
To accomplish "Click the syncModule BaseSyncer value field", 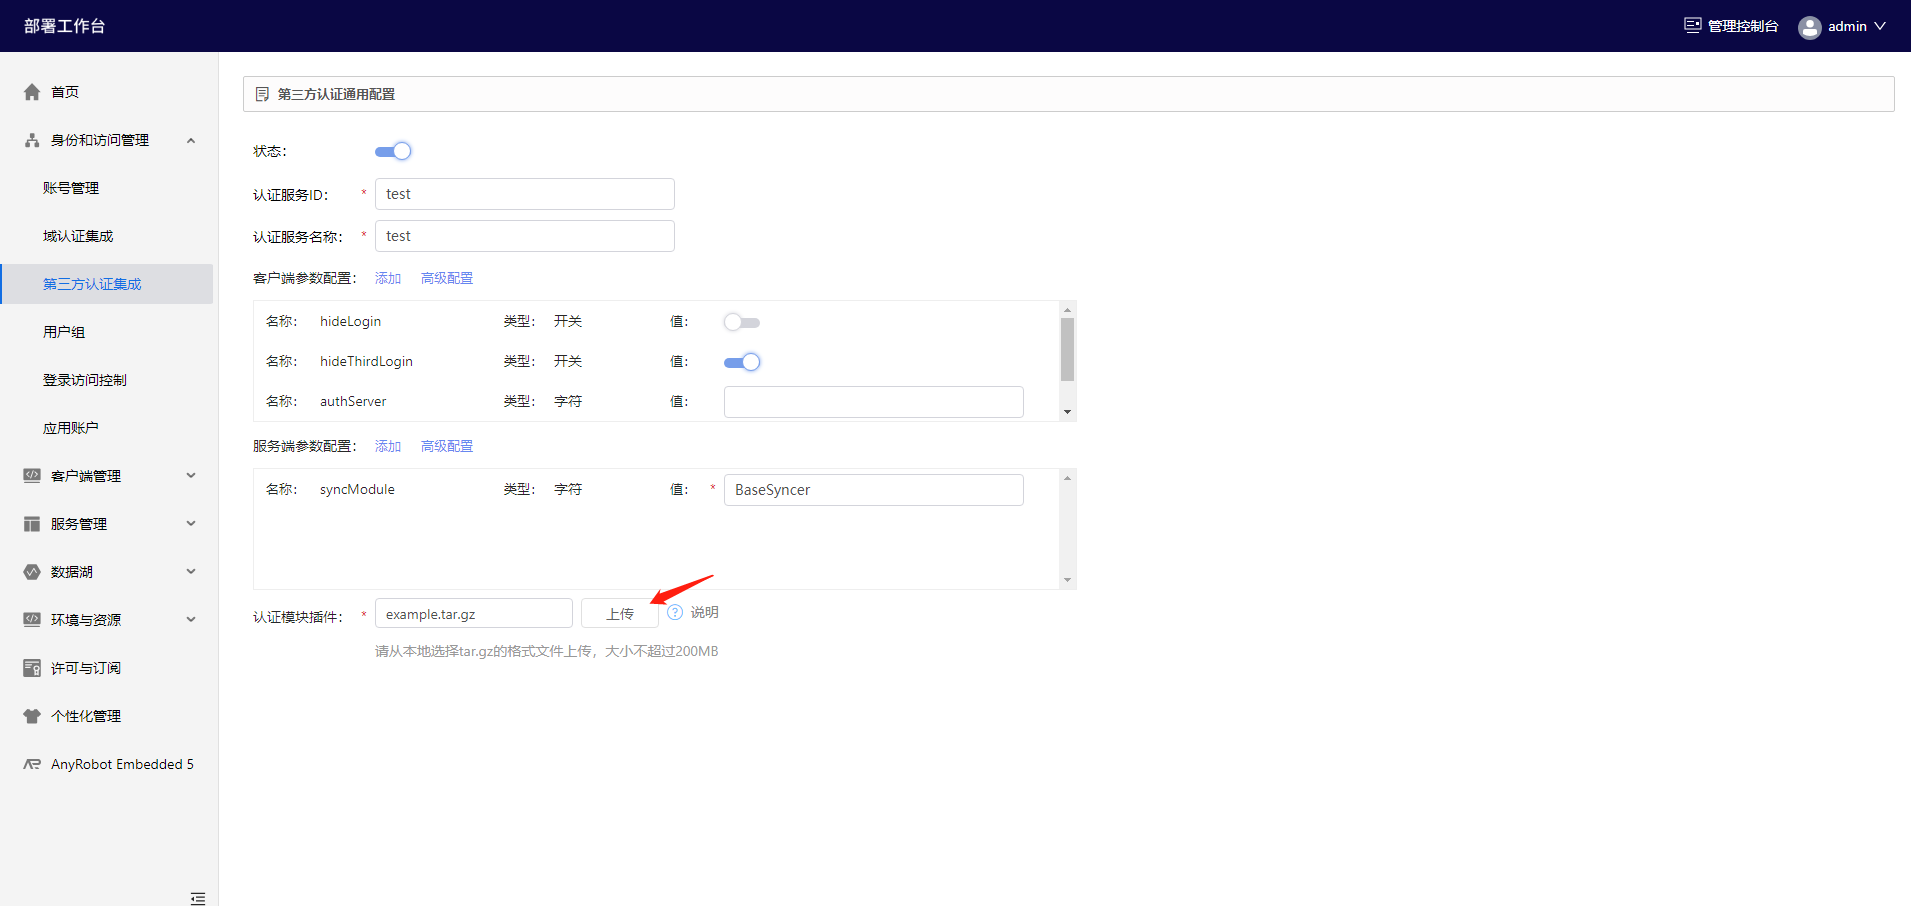I will coord(874,490).
